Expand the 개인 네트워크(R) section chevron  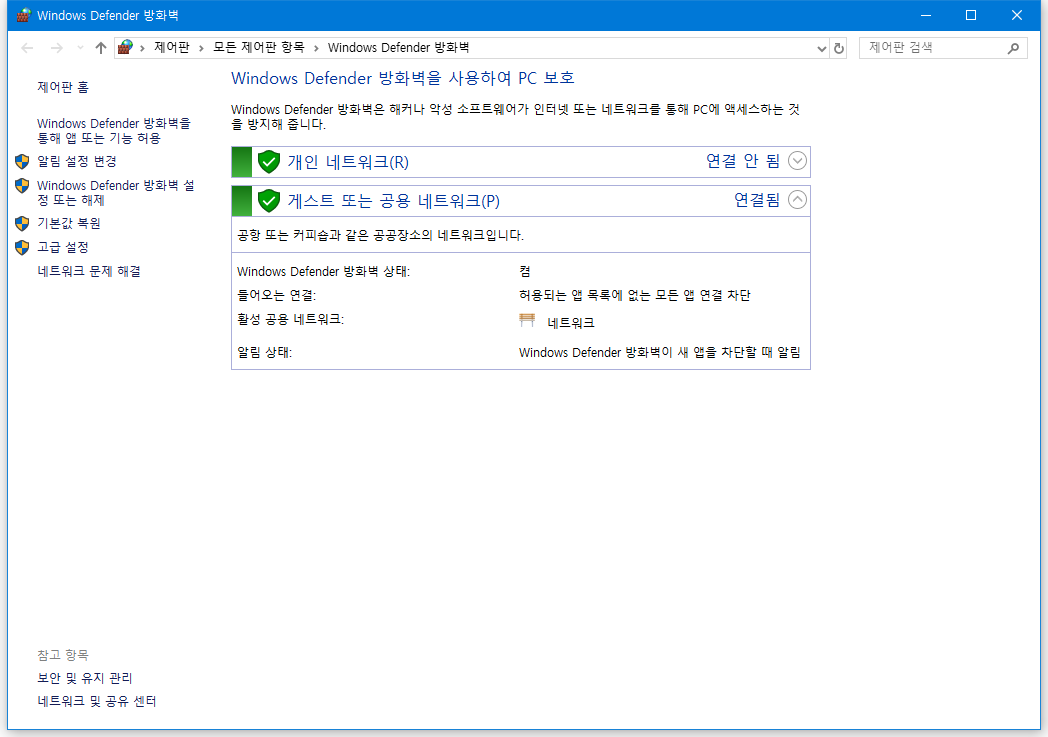[x=797, y=161]
